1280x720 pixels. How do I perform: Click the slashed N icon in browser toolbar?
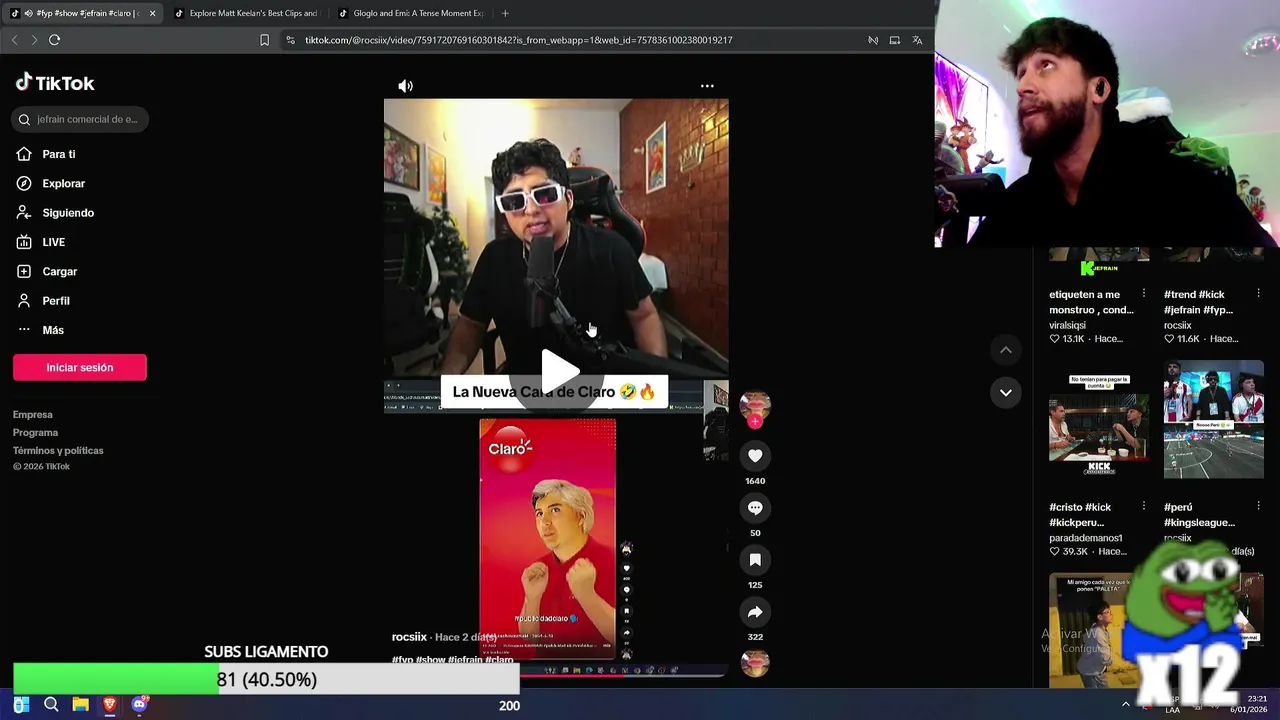tap(873, 40)
